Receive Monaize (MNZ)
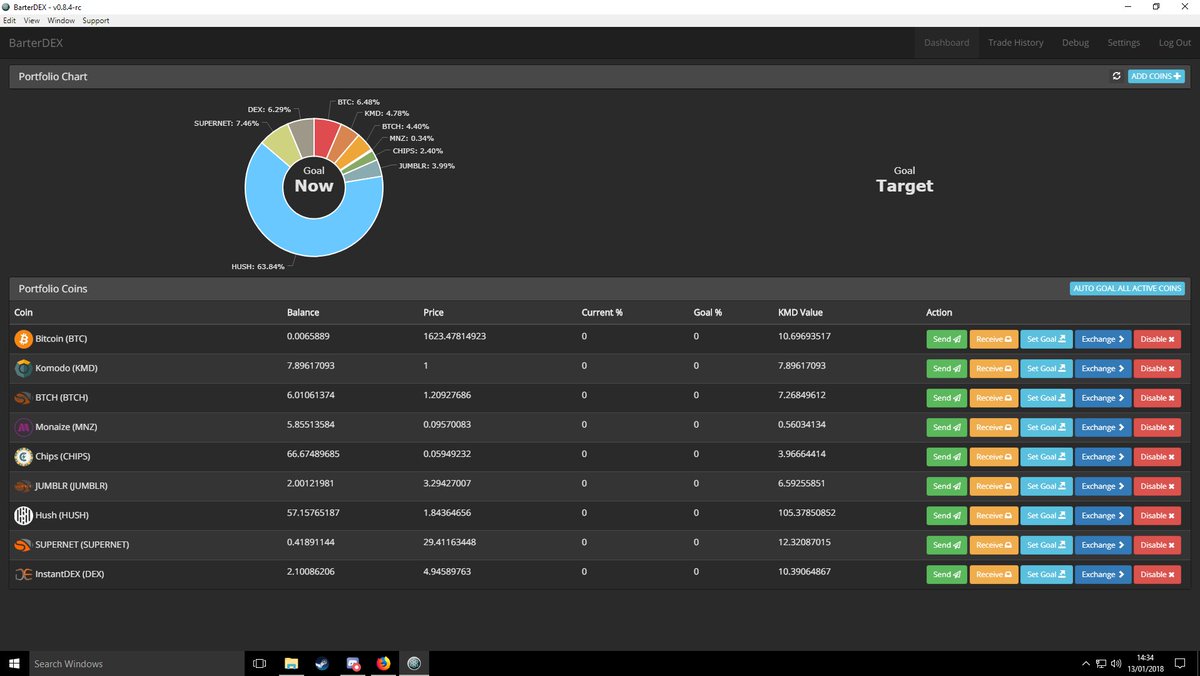Image resolution: width=1200 pixels, height=676 pixels. coord(994,427)
